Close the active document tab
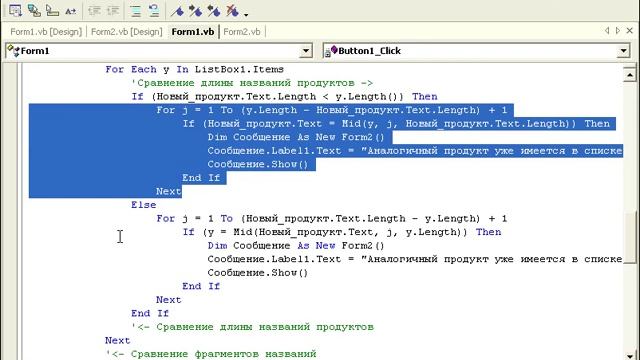 630,31
